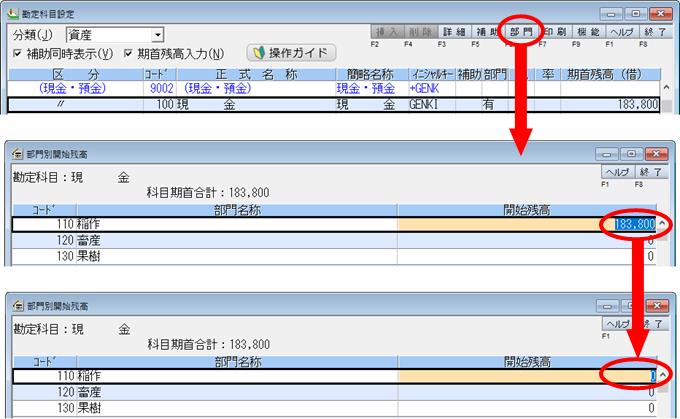Click the 稲作 開始残高 field showing 0
The height and width of the screenshot is (419, 680).
527,376
